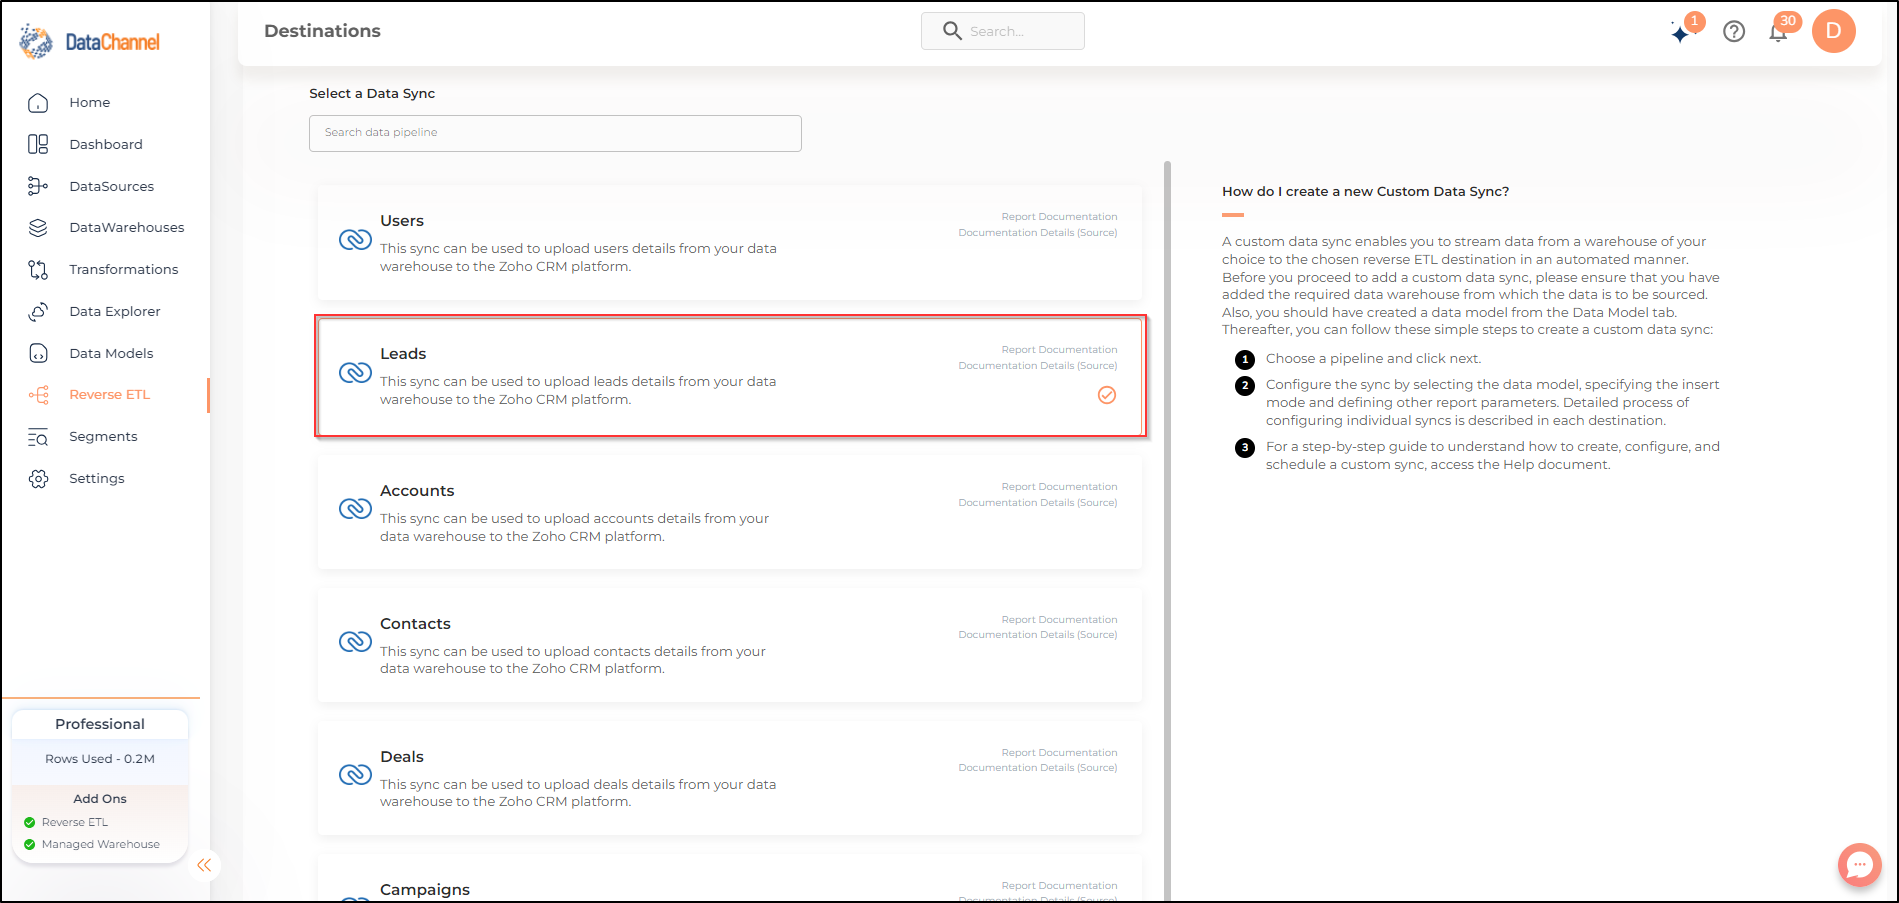
Task: Click the Destinations page title
Action: pos(322,31)
